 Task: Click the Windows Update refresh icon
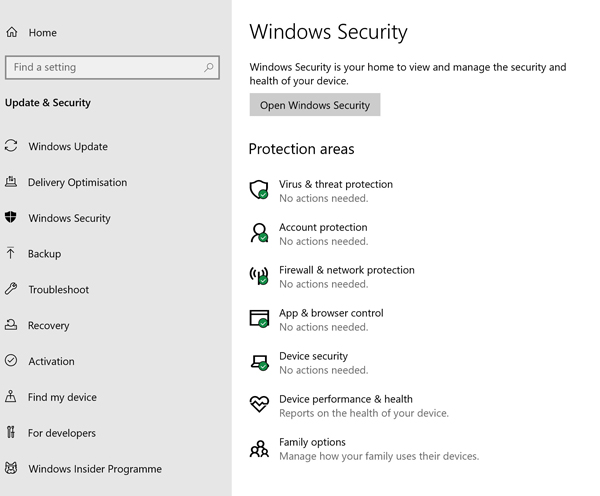pyautogui.click(x=11, y=146)
